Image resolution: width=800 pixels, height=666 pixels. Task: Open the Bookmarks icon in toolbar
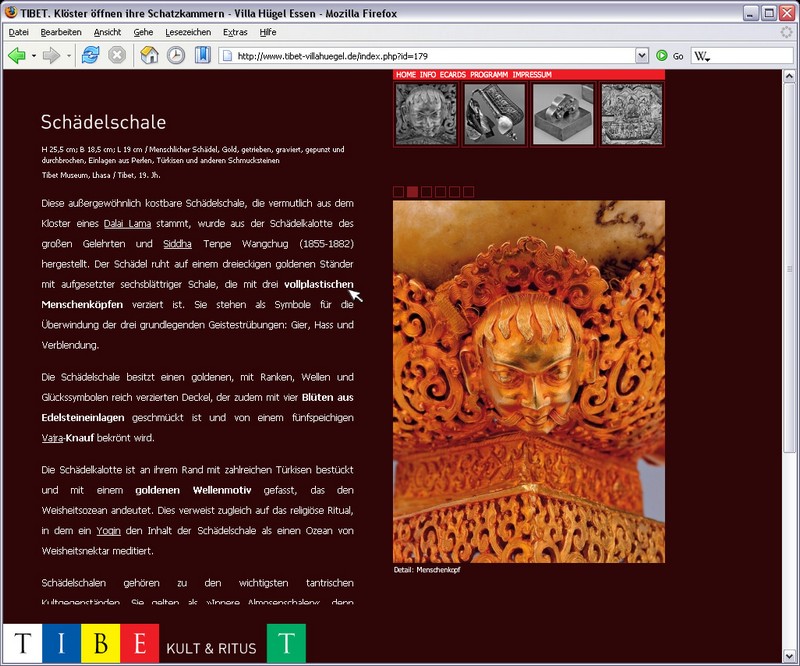point(203,55)
